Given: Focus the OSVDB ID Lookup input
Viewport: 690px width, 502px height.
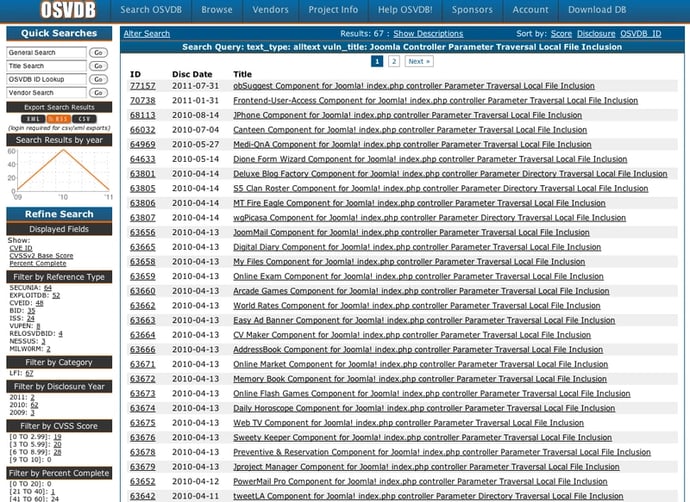Looking at the screenshot, I should [x=47, y=79].
